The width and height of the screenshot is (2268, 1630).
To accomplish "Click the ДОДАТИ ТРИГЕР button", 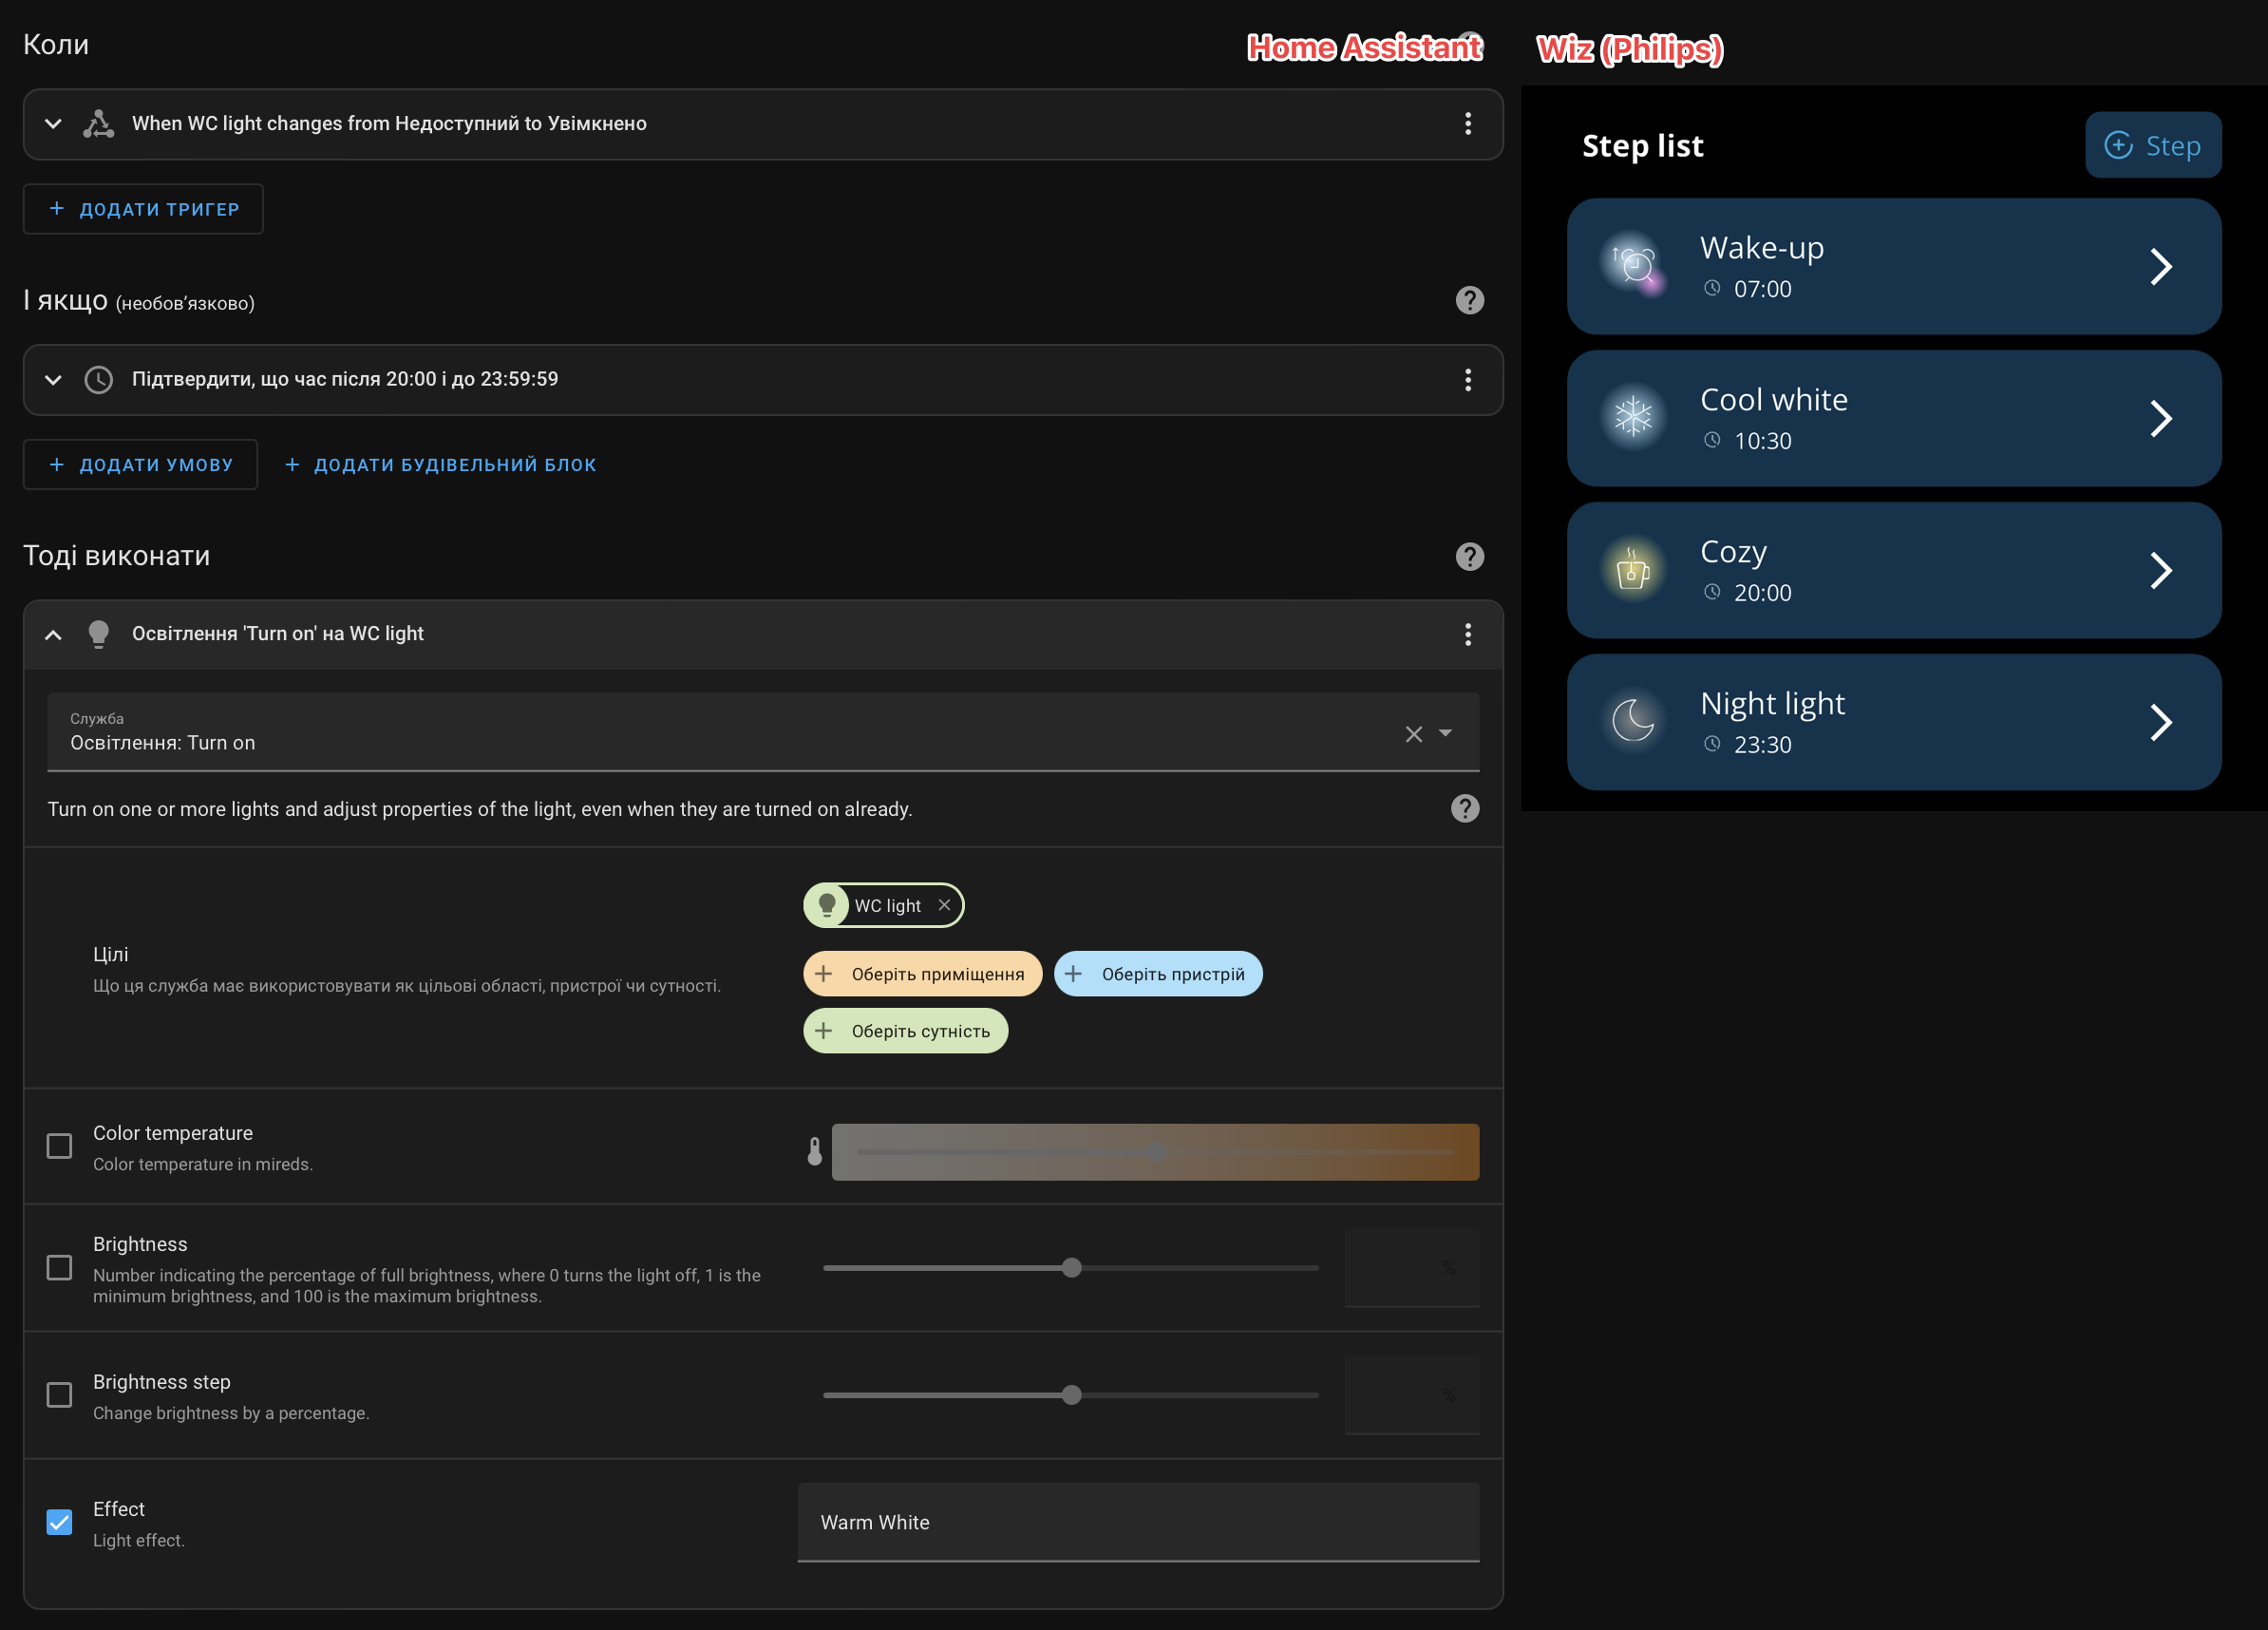I will click(x=143, y=209).
